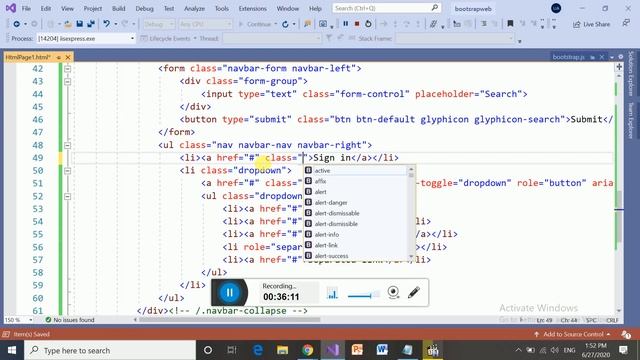Click the IntelliSense list scrollbar

411,213
